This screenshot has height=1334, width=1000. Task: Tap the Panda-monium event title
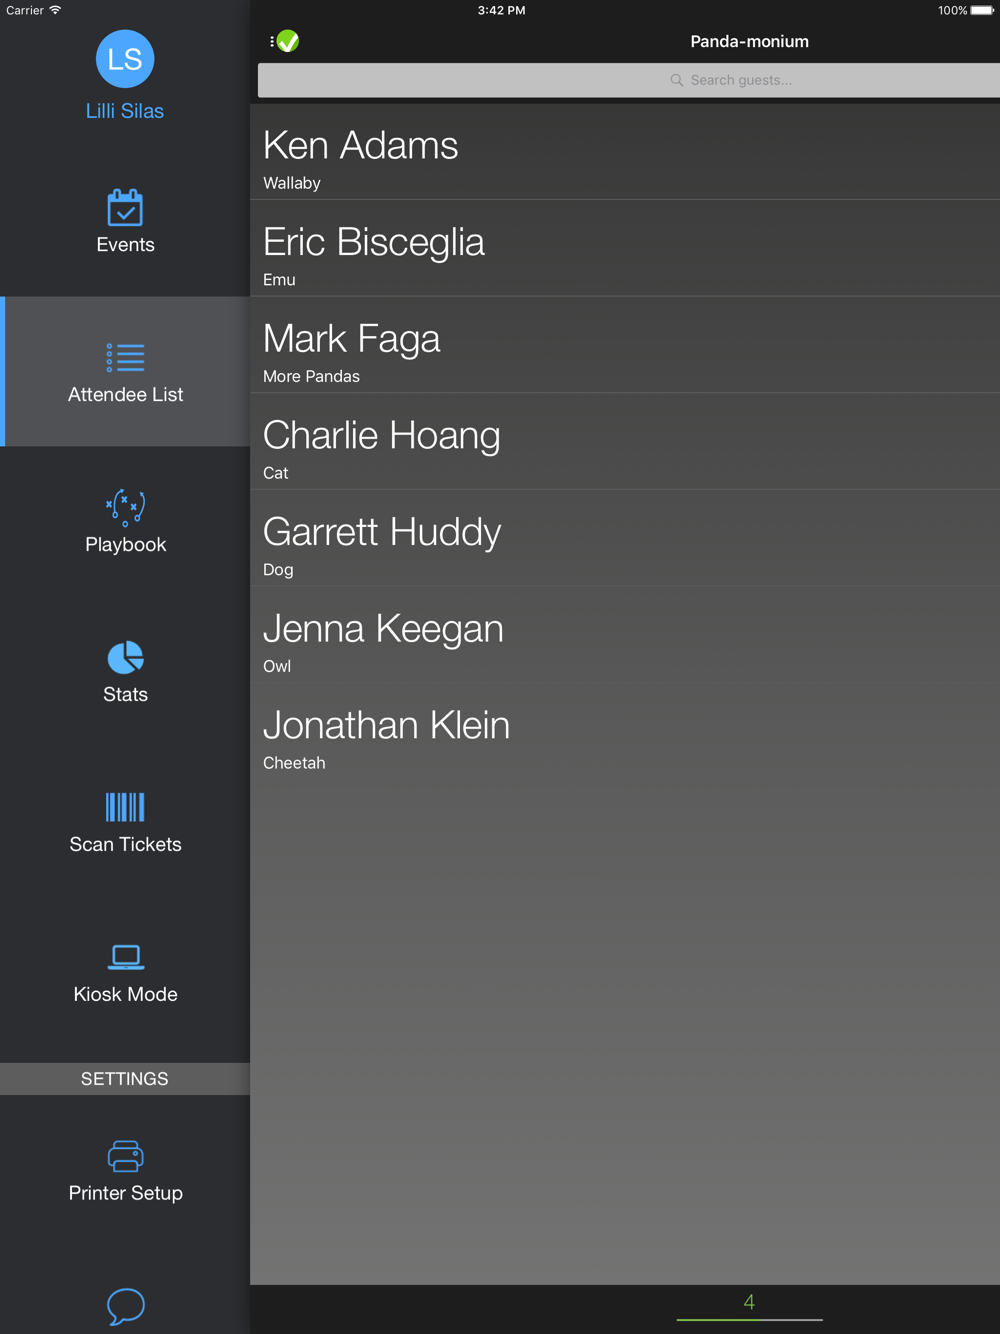750,42
